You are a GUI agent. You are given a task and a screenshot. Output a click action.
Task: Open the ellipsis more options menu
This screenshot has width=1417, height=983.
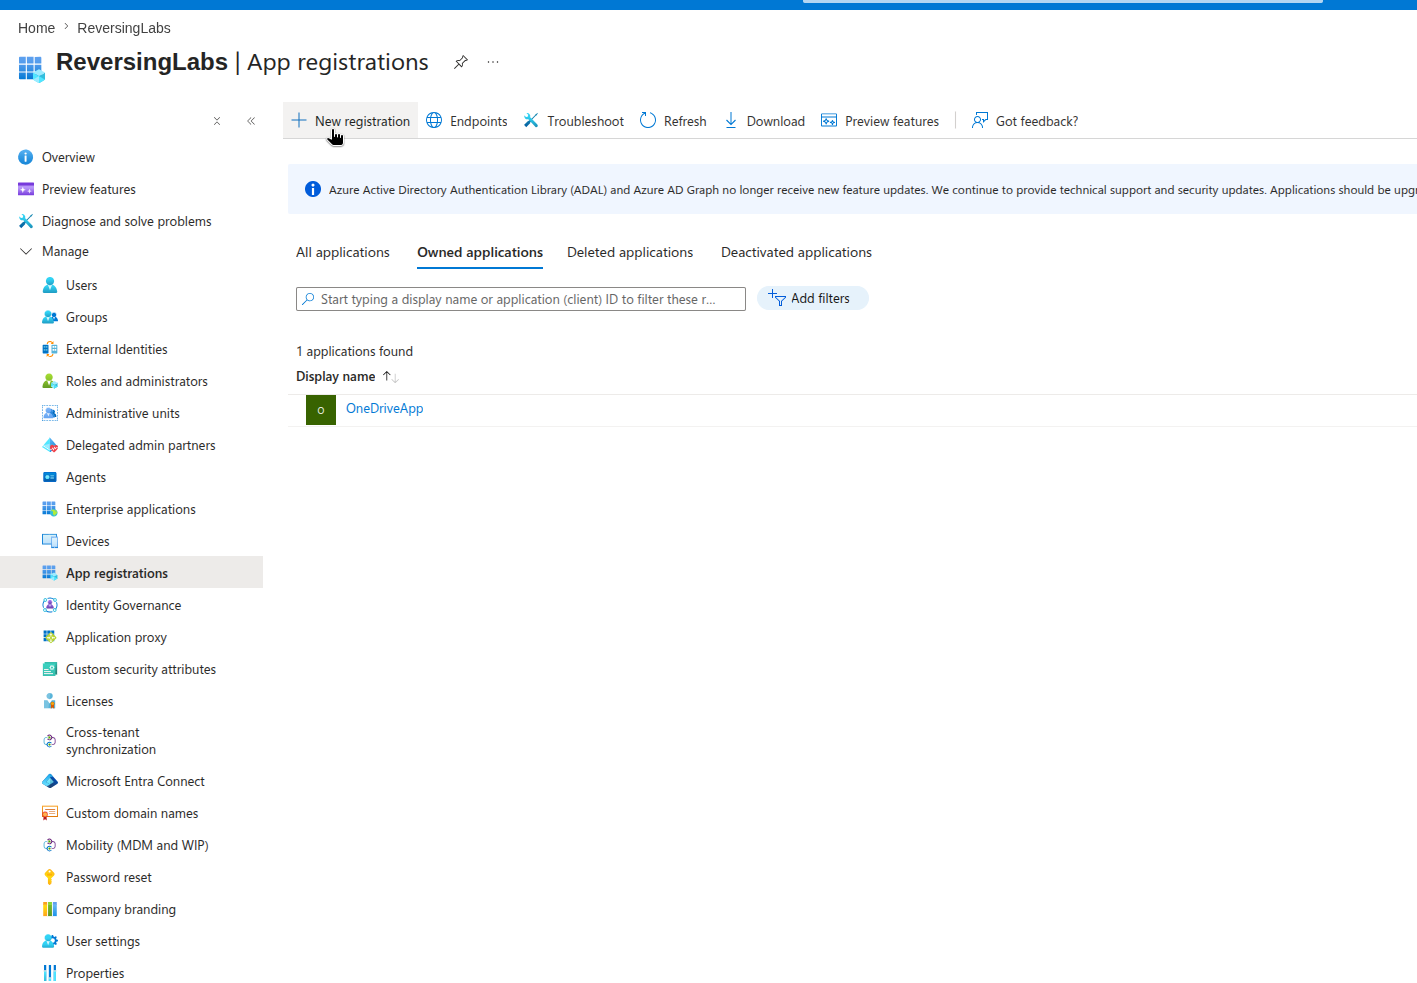click(493, 62)
